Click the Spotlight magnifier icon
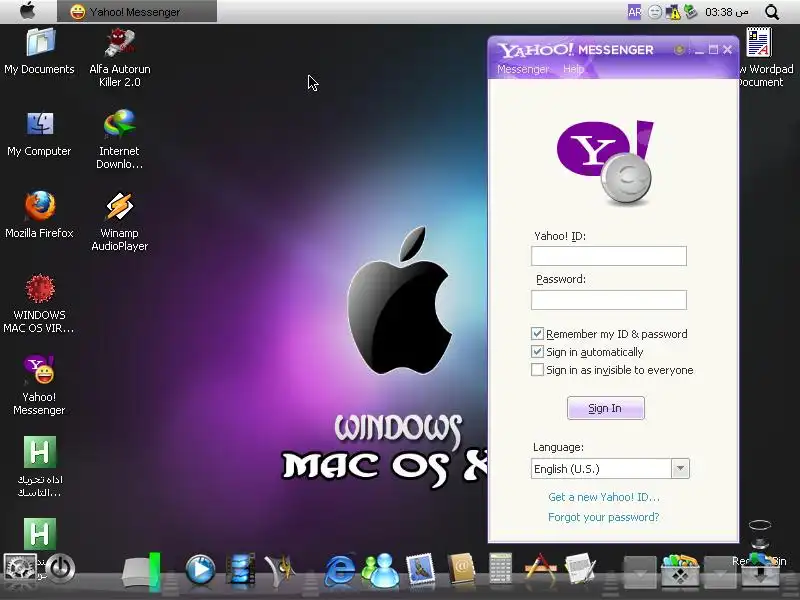 coord(772,12)
